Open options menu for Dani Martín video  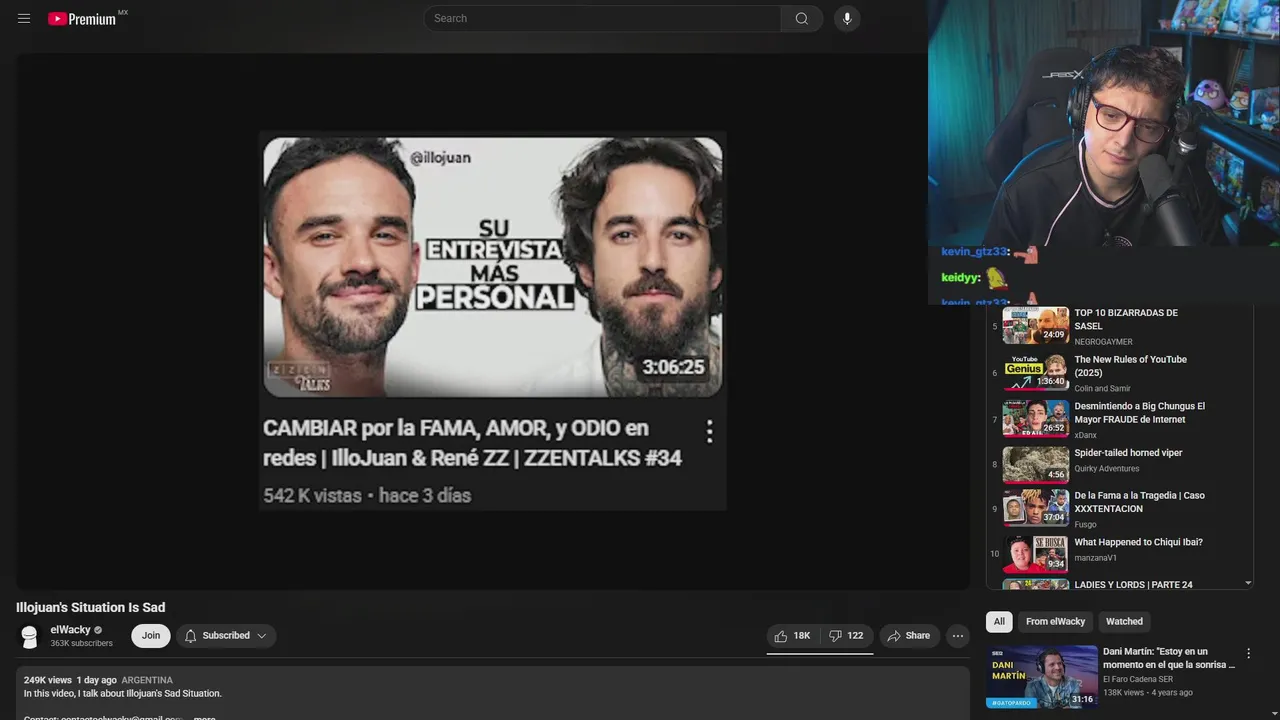1248,653
